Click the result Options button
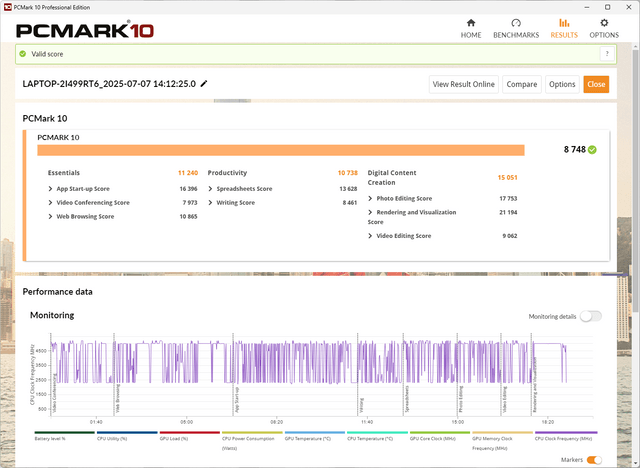640x468 pixels. pyautogui.click(x=562, y=84)
